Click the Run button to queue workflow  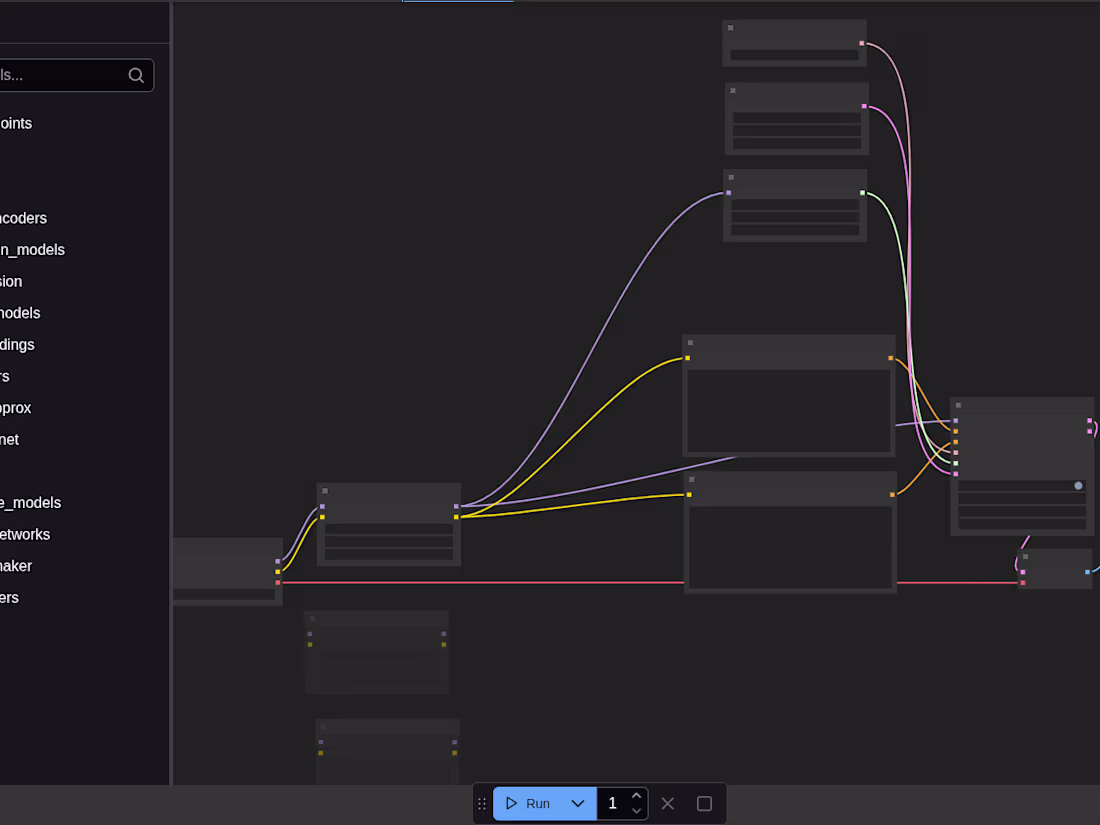pos(528,803)
